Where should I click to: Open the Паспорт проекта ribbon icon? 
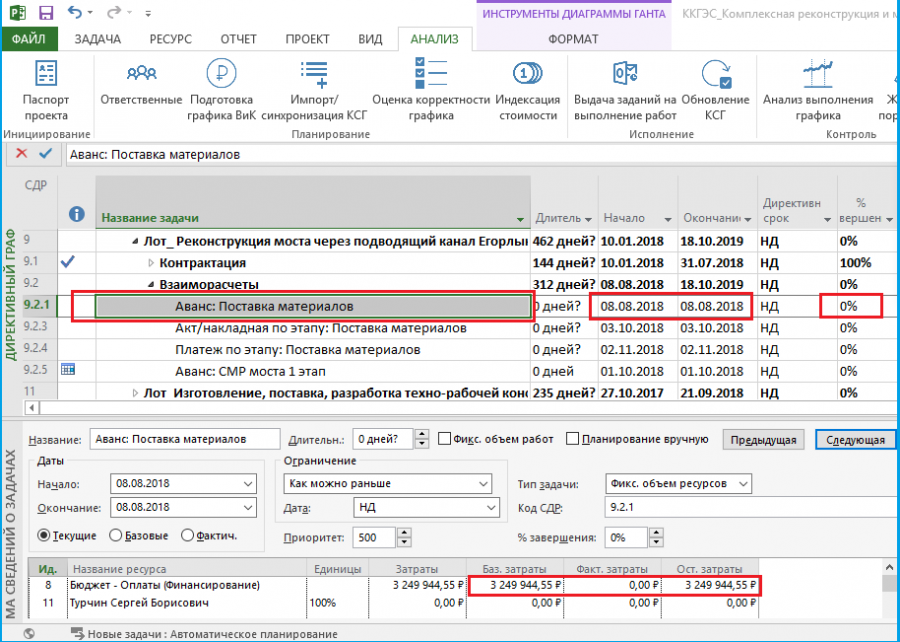click(x=46, y=73)
